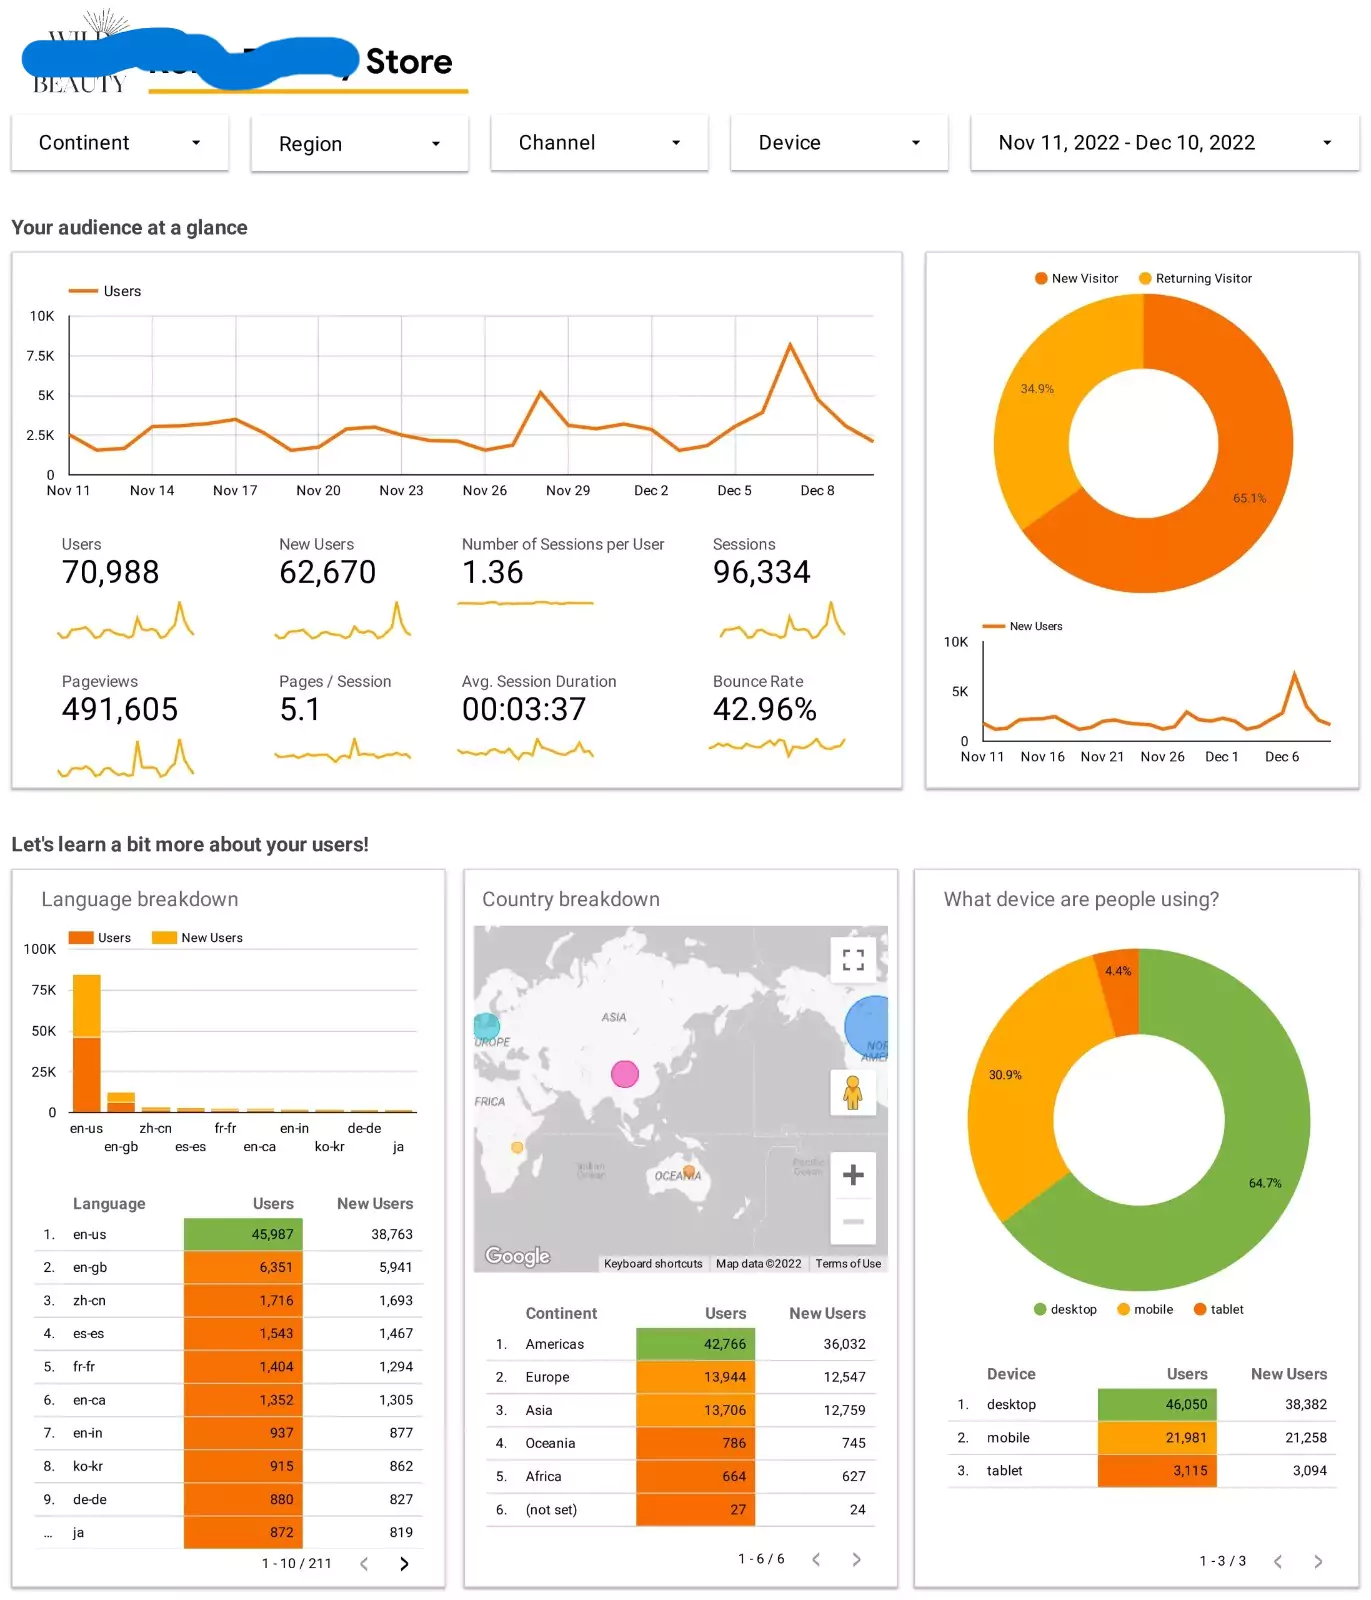1371x1600 pixels.
Task: Toggle Returning Visitor legend in donut chart
Action: 1196,279
